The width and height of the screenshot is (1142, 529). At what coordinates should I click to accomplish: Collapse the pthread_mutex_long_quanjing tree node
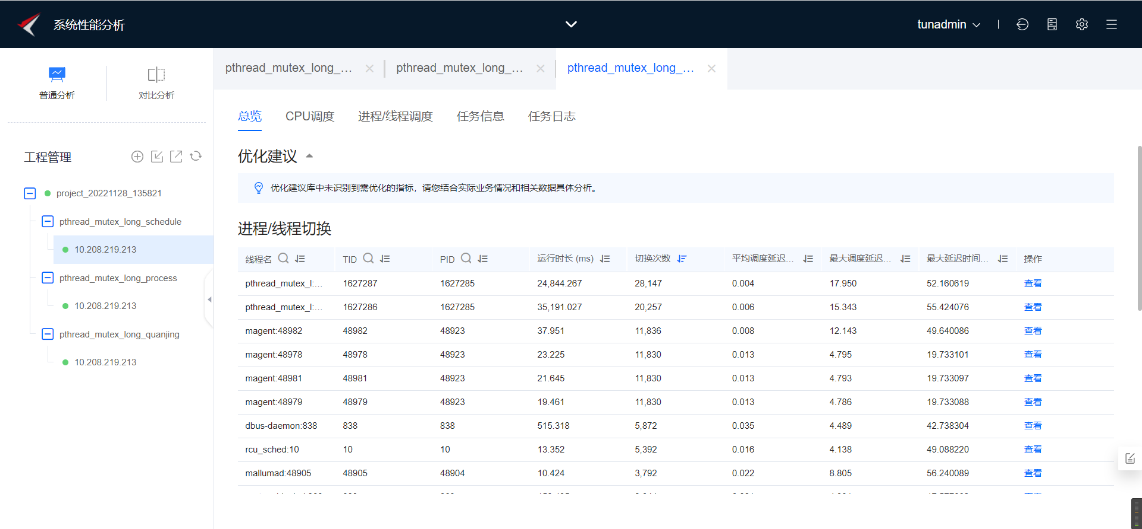pos(47,334)
